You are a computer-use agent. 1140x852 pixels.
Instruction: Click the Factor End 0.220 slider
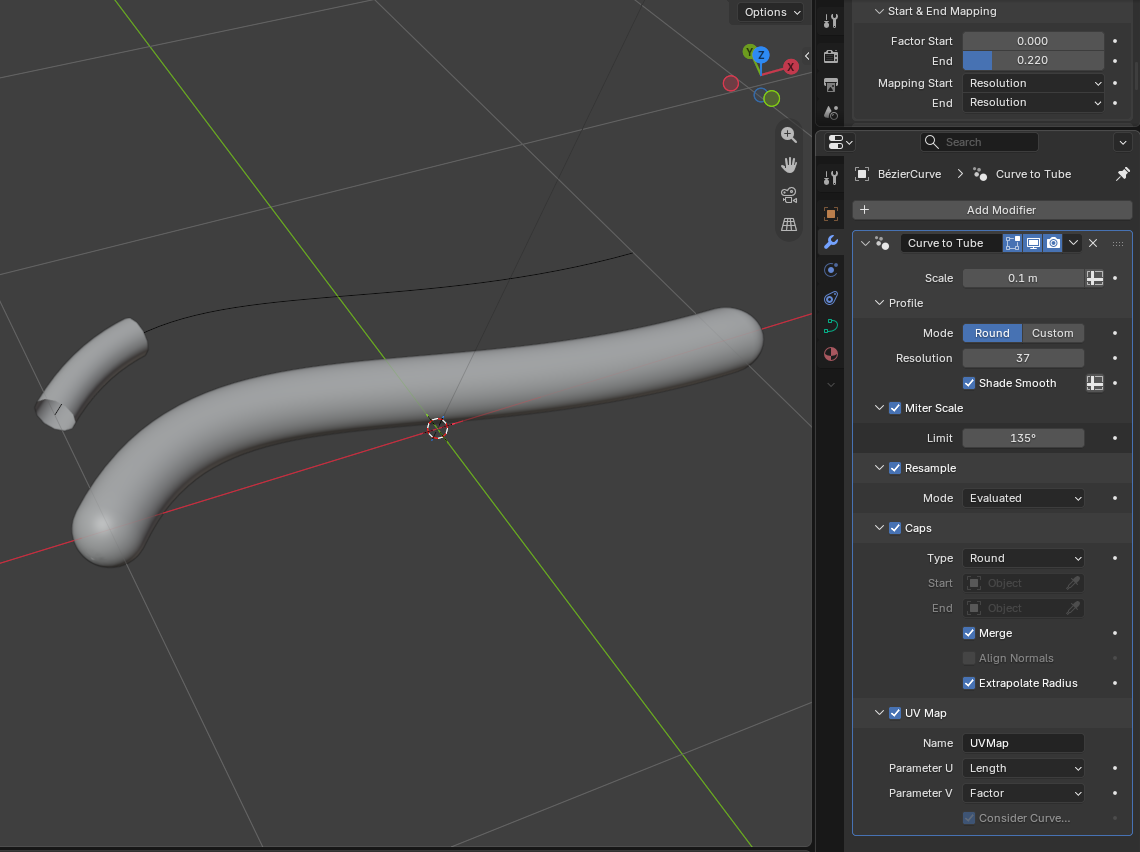point(1033,60)
